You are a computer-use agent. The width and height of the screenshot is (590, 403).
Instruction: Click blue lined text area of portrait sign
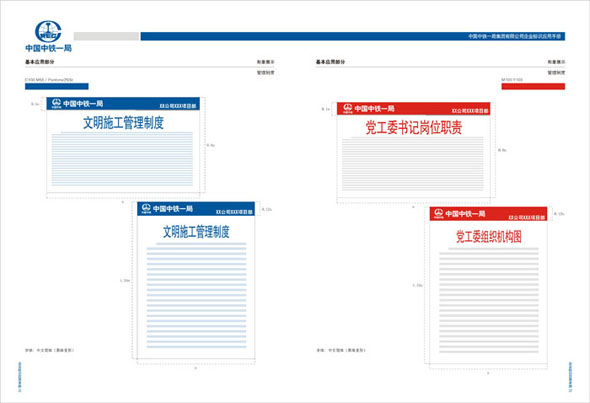coord(196,295)
